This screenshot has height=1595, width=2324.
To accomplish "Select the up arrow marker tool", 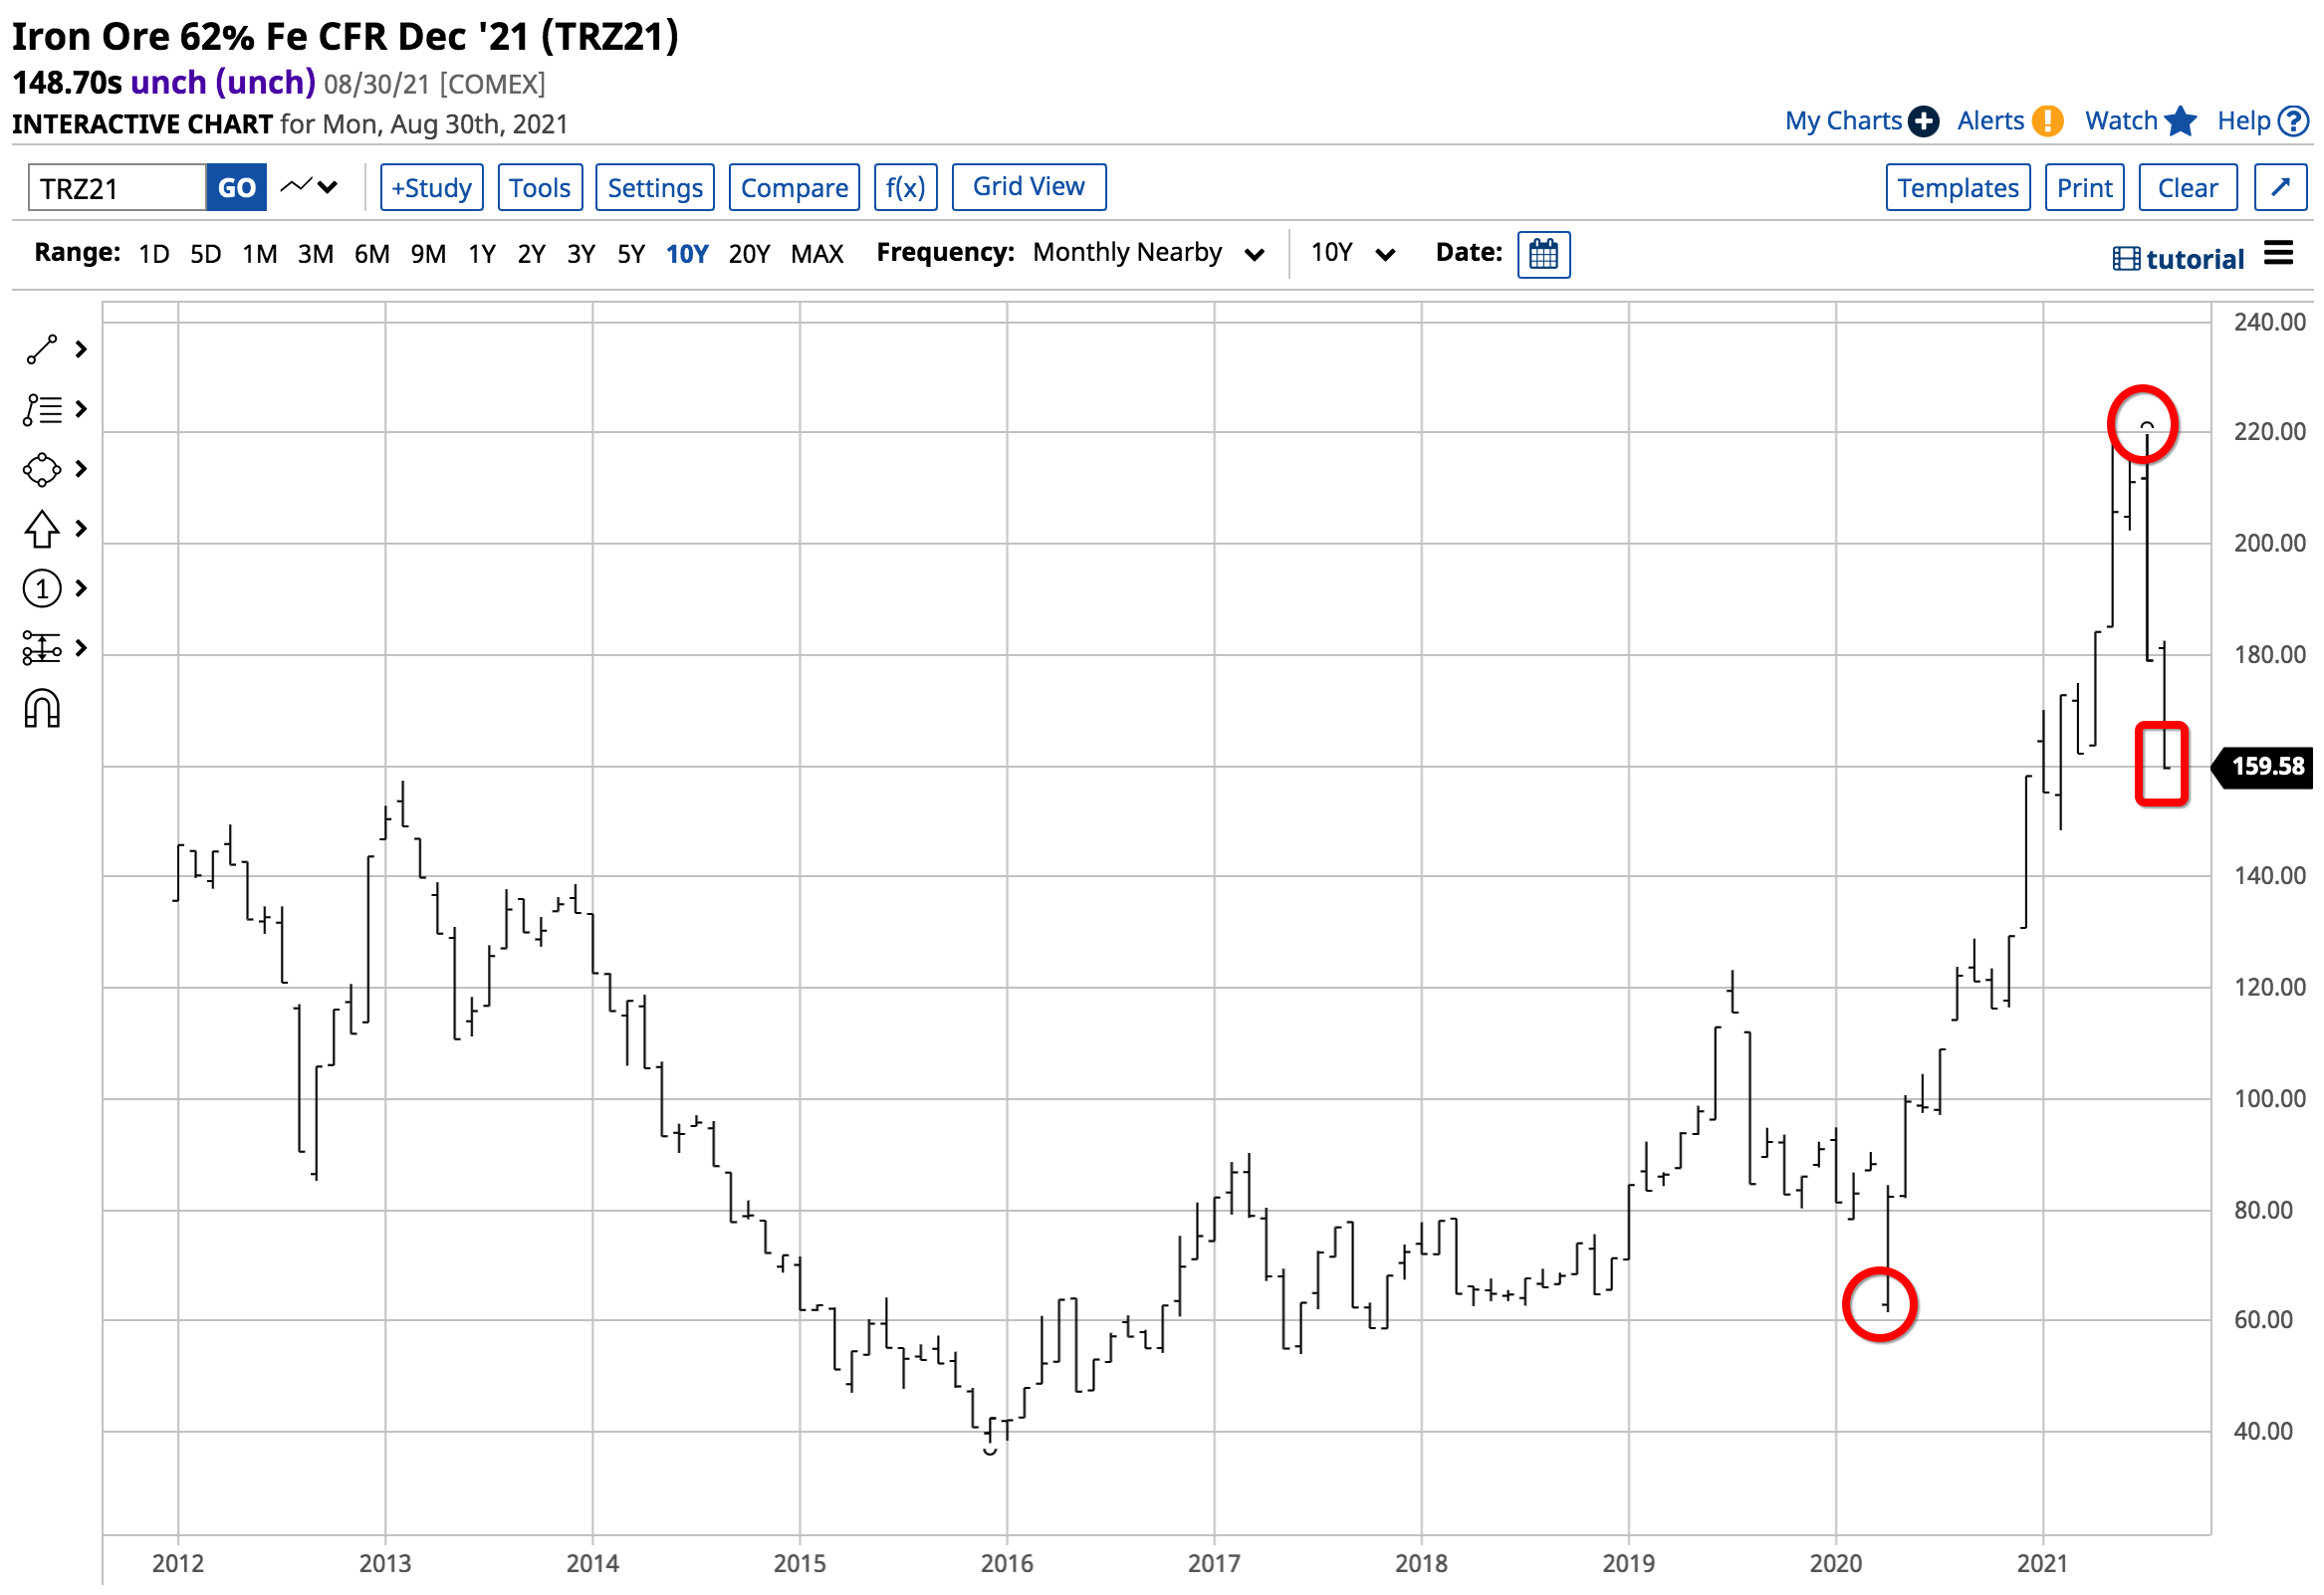I will tap(42, 530).
